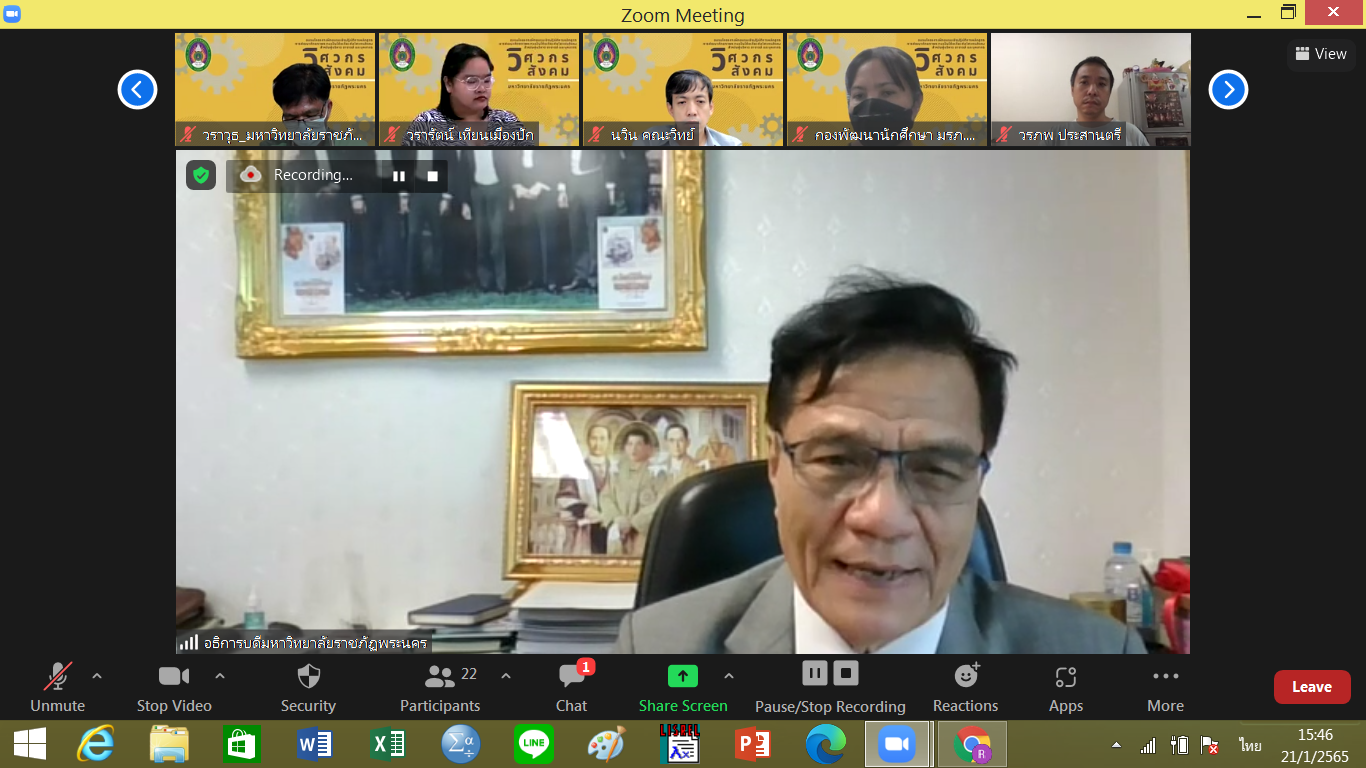The height and width of the screenshot is (768, 1366).
Task: Switch to Zoom taskbar button
Action: tap(897, 745)
